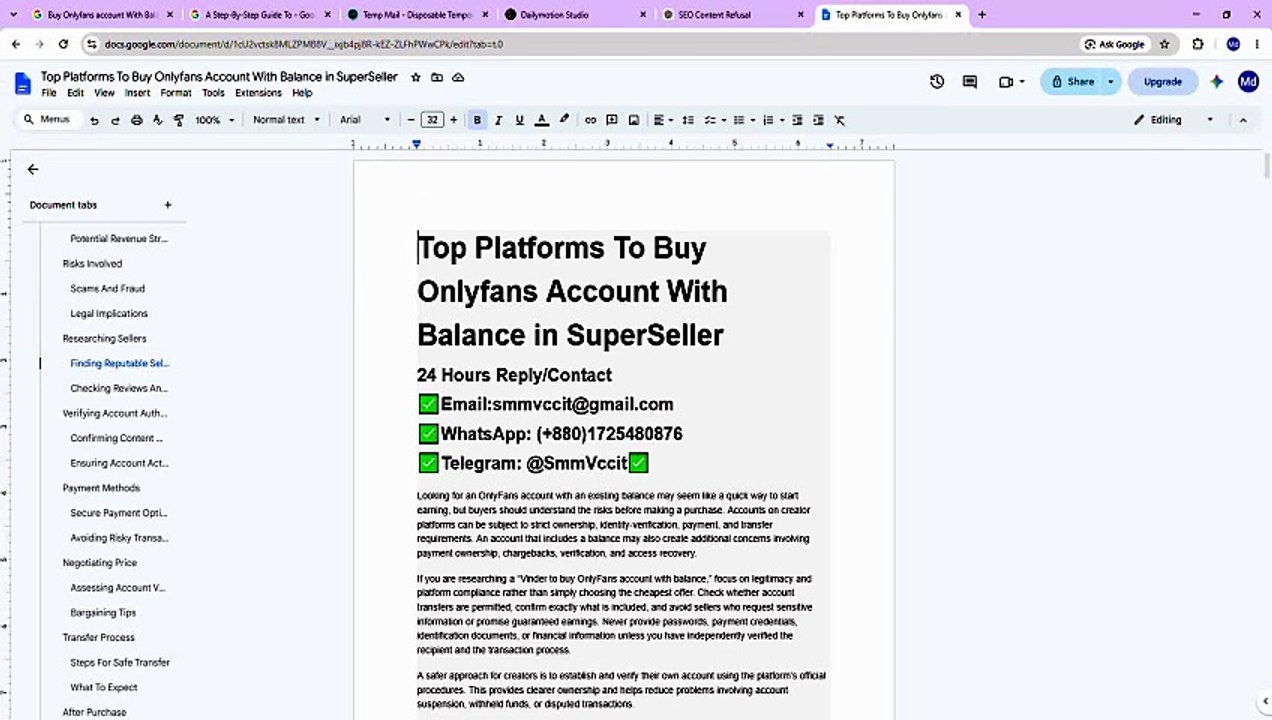Open the File menu
1272x720 pixels.
pos(49,93)
